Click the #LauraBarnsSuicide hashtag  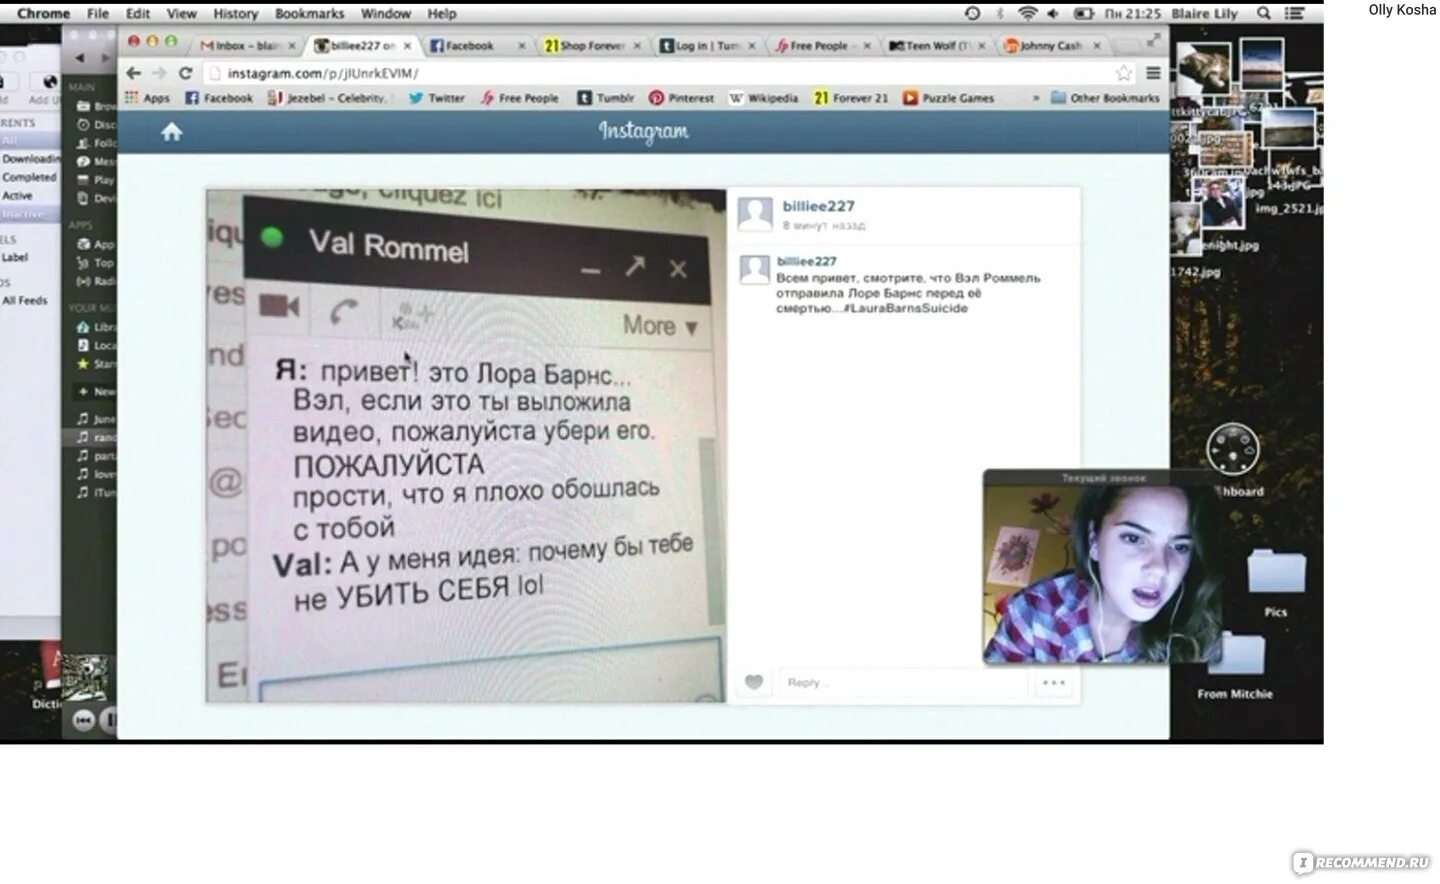(906, 308)
